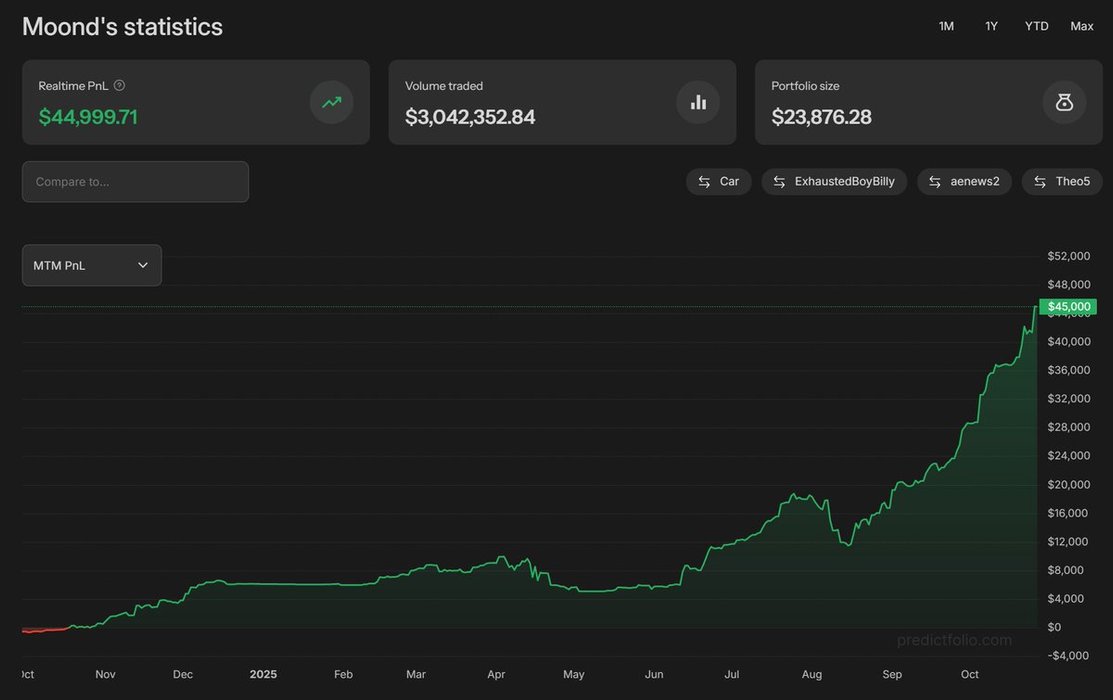Click the help icon beside Realtime PnL
This screenshot has height=700, width=1113.
pos(120,86)
